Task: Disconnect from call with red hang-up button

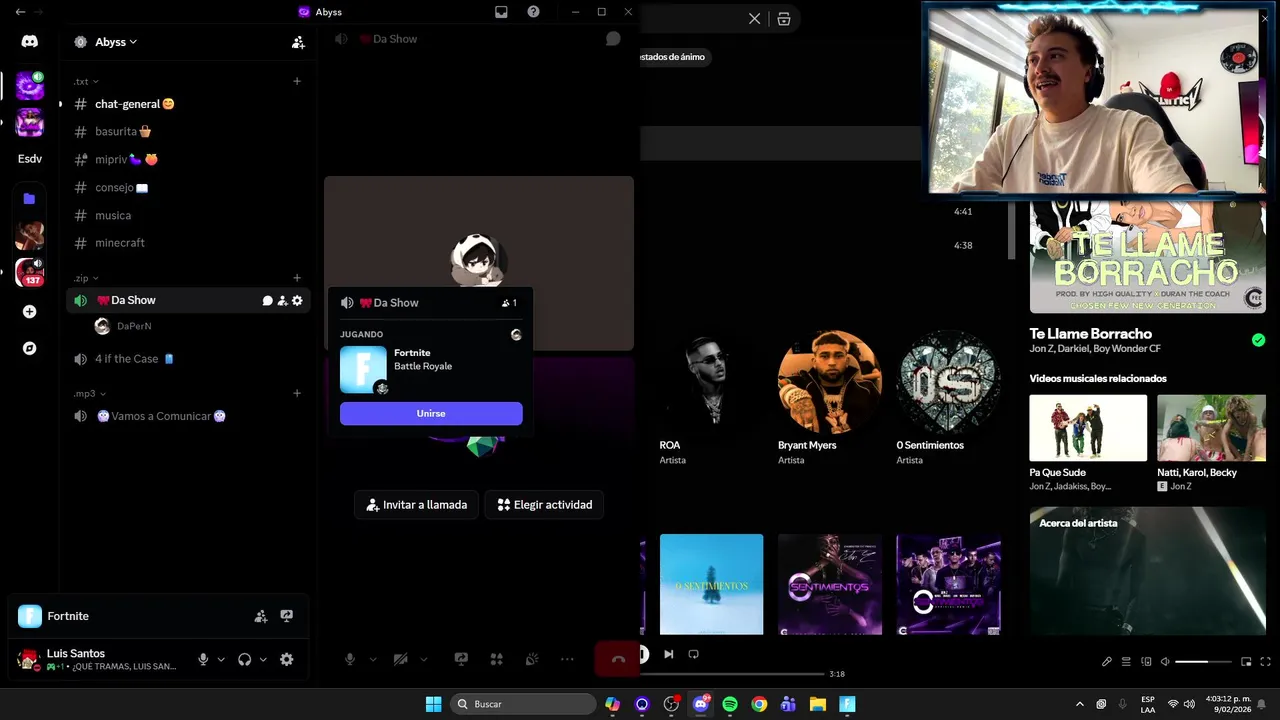Action: (x=617, y=659)
